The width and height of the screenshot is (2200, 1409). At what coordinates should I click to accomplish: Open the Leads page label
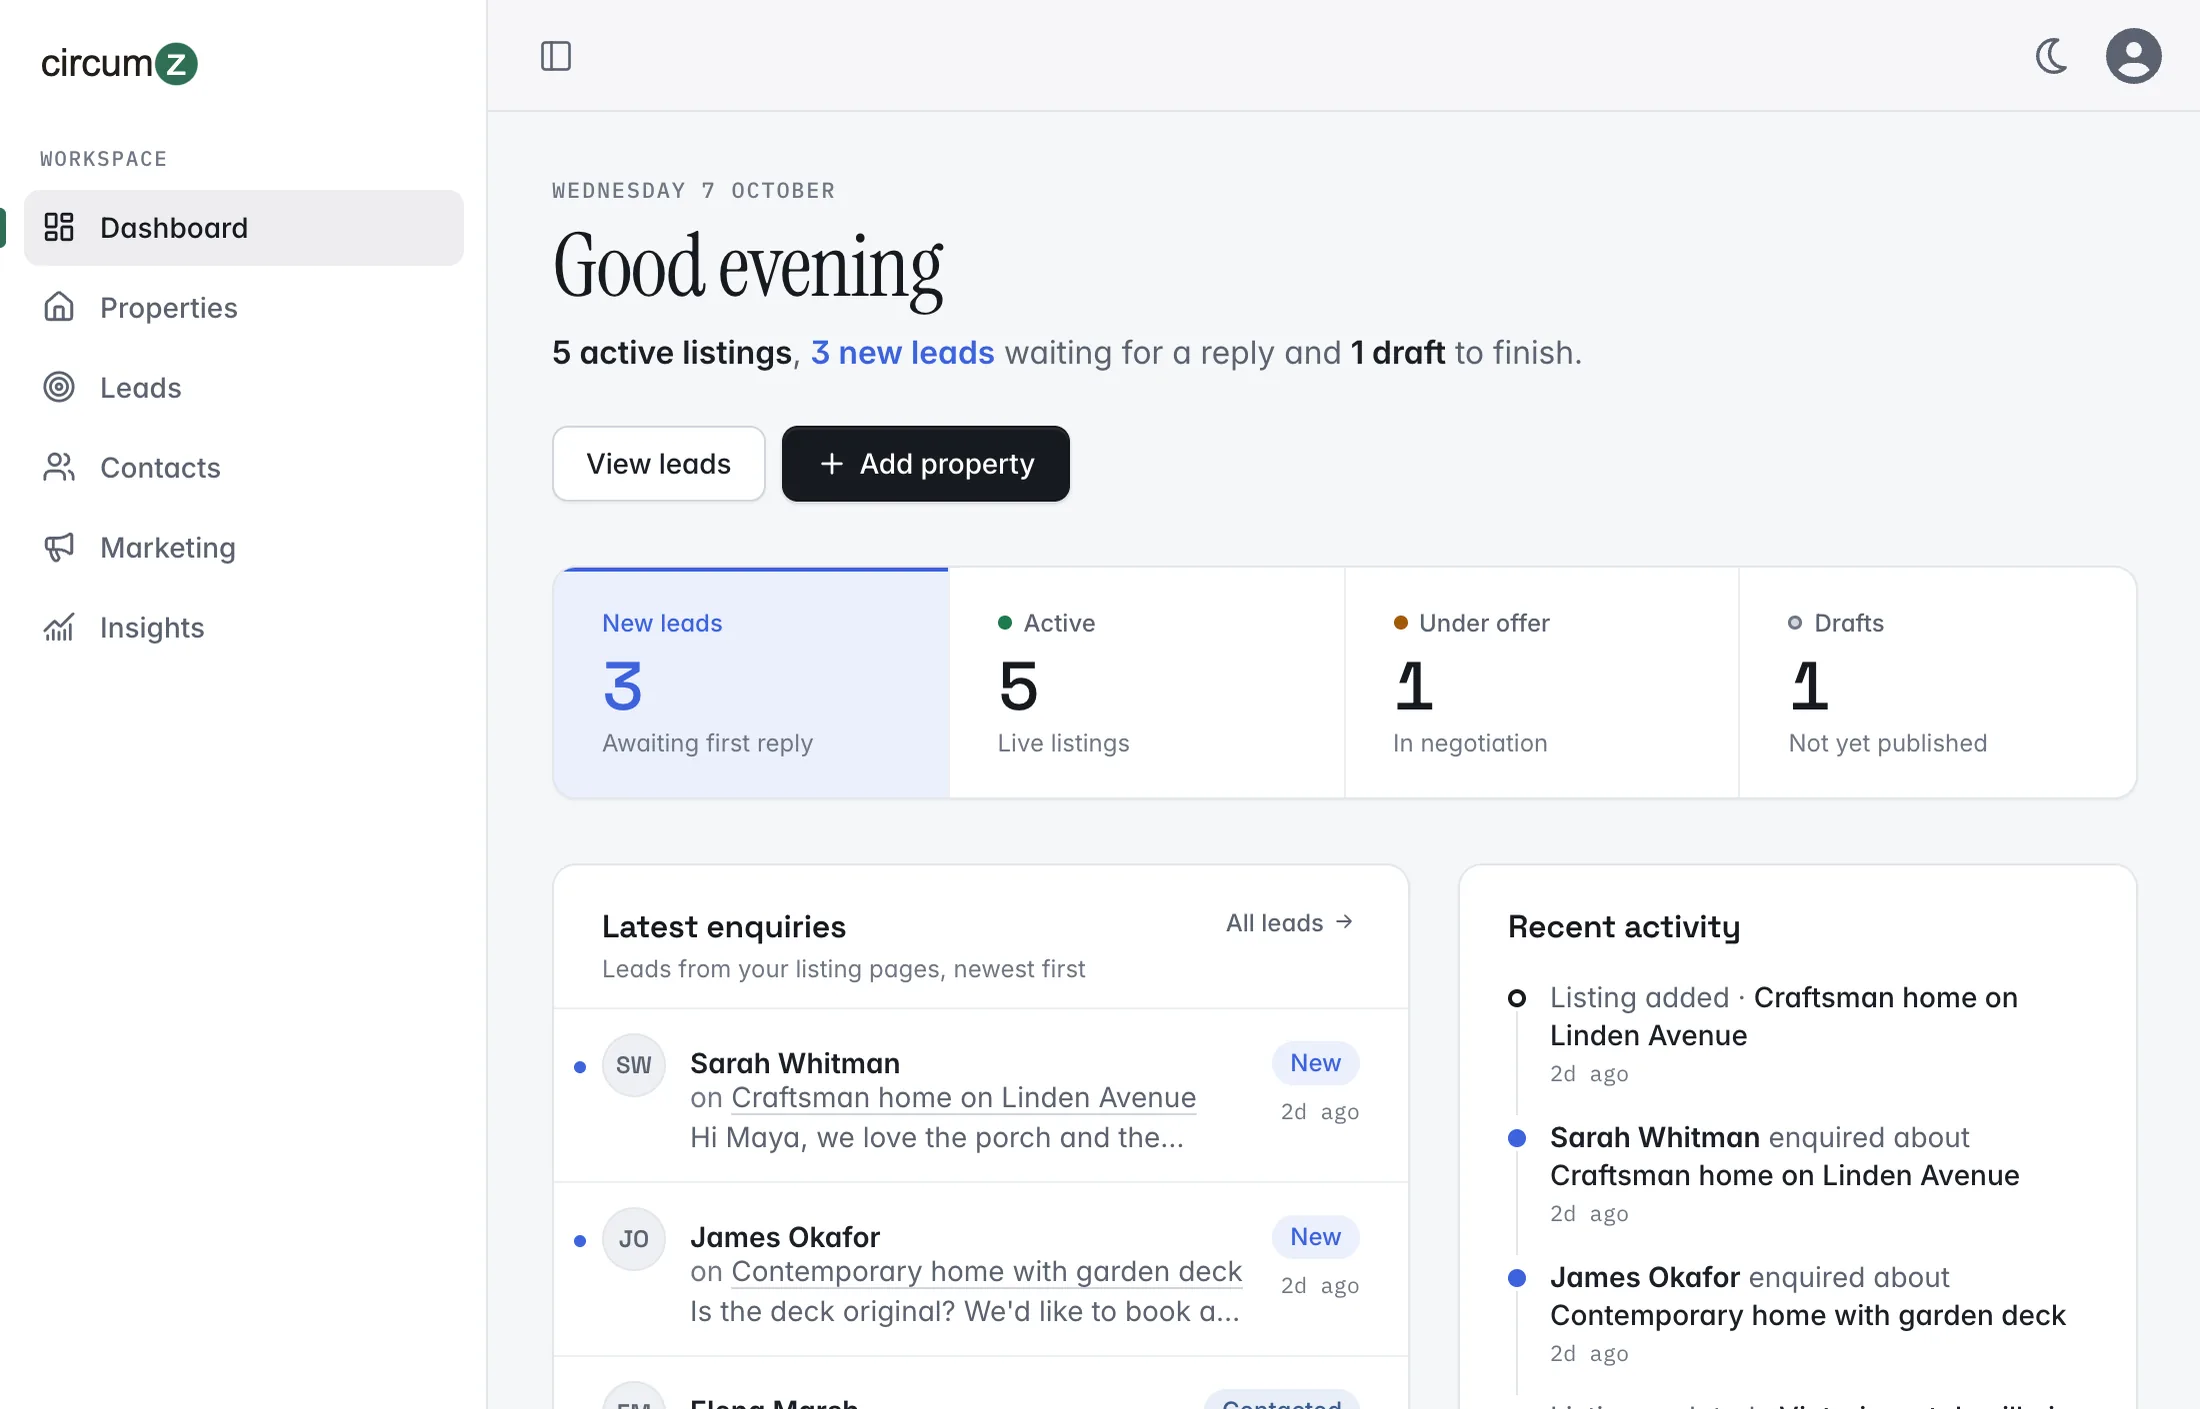(141, 388)
